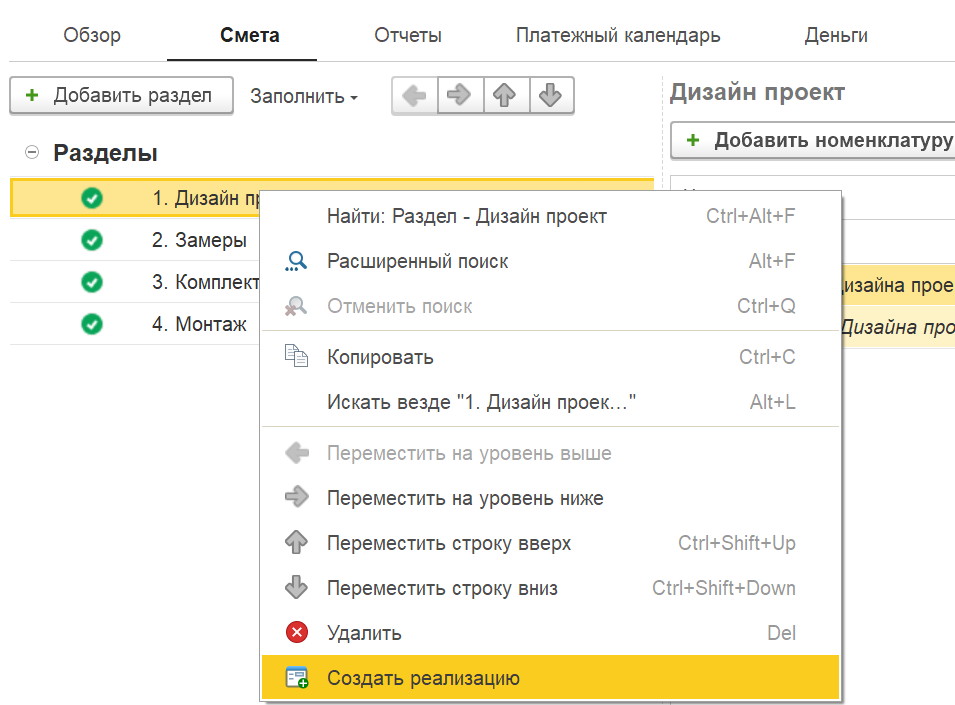Screen dimensions: 955x705
Task: Go to the Деньги tab
Action: tap(836, 35)
